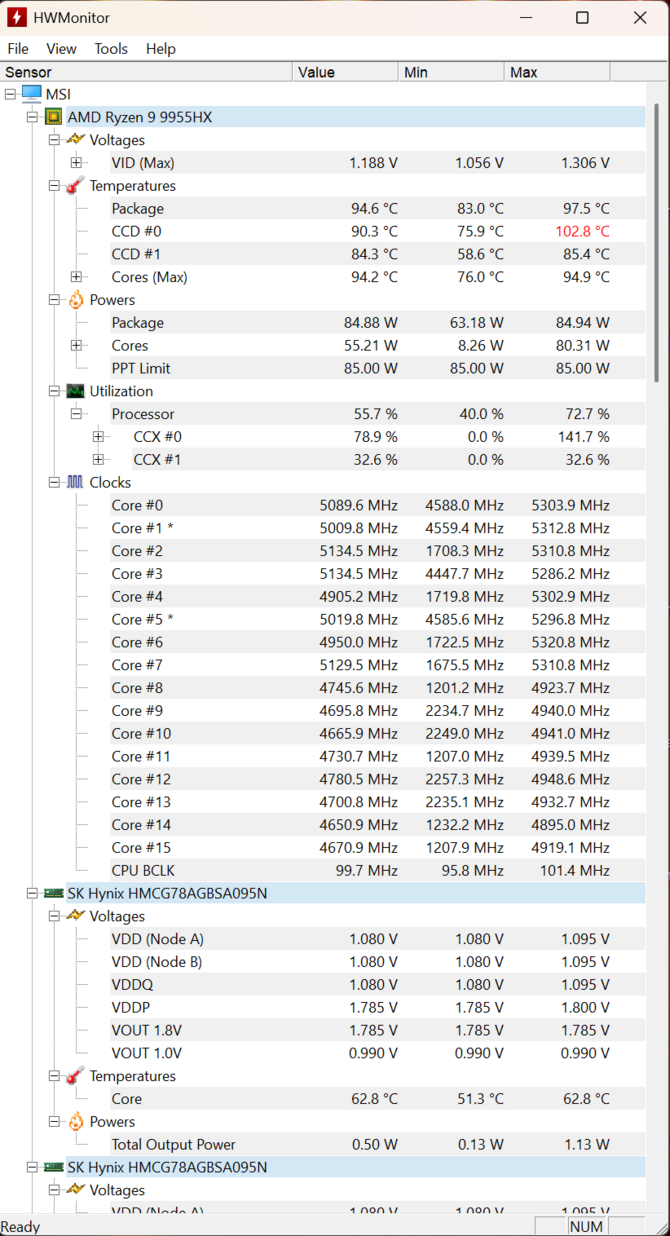This screenshot has height=1236, width=670.
Task: Click the SK Hynix Temperatures thermometer icon
Action: coord(76,1076)
